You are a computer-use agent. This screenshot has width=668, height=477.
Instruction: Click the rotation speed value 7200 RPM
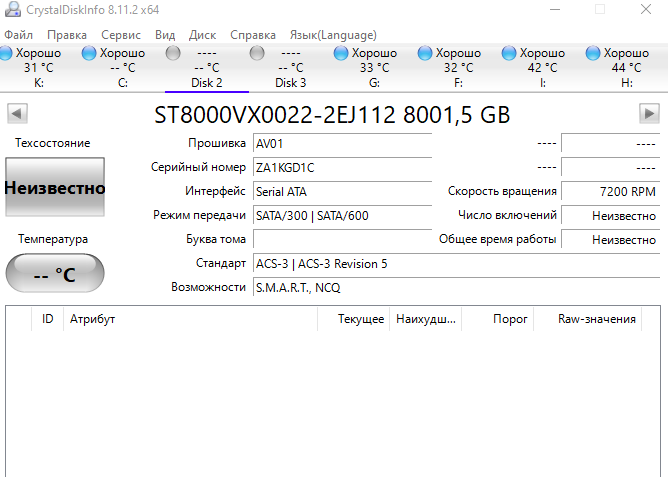(x=610, y=192)
